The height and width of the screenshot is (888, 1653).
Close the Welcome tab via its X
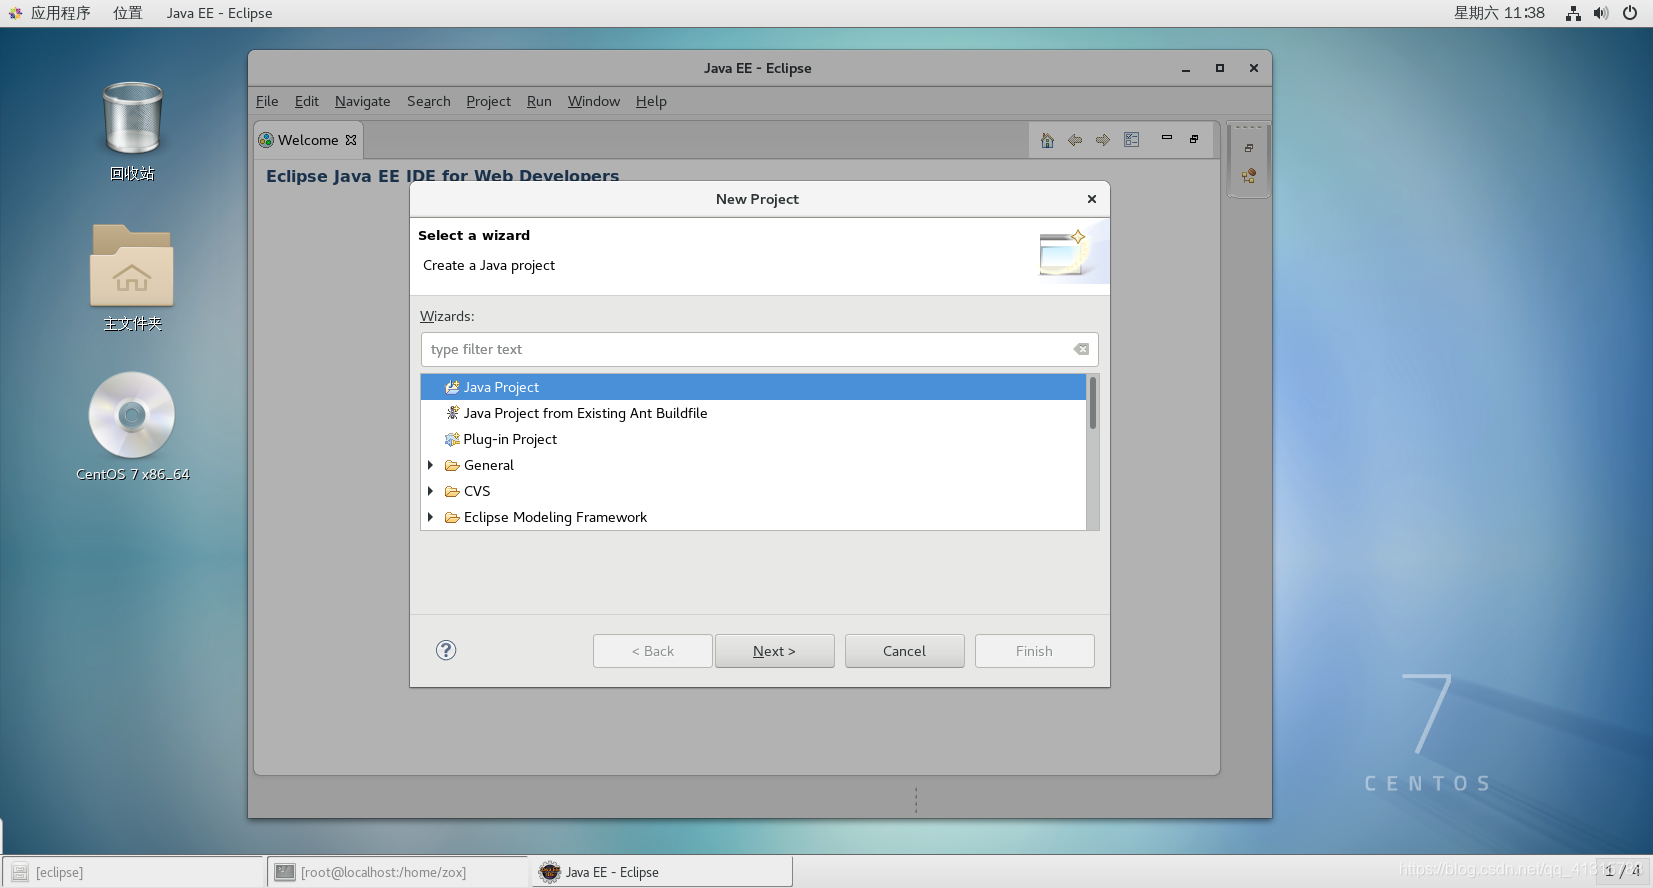pyautogui.click(x=351, y=140)
